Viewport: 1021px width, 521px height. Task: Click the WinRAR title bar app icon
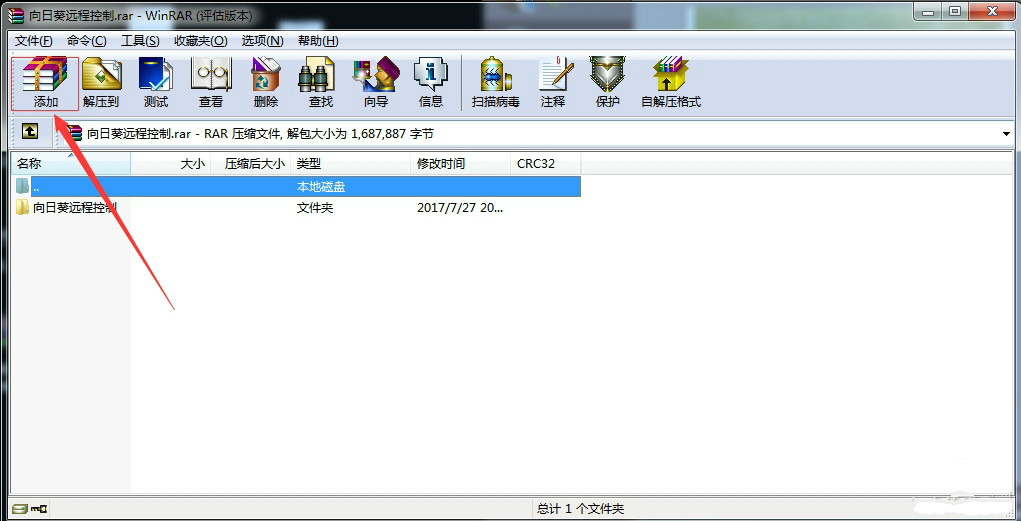pyautogui.click(x=14, y=15)
